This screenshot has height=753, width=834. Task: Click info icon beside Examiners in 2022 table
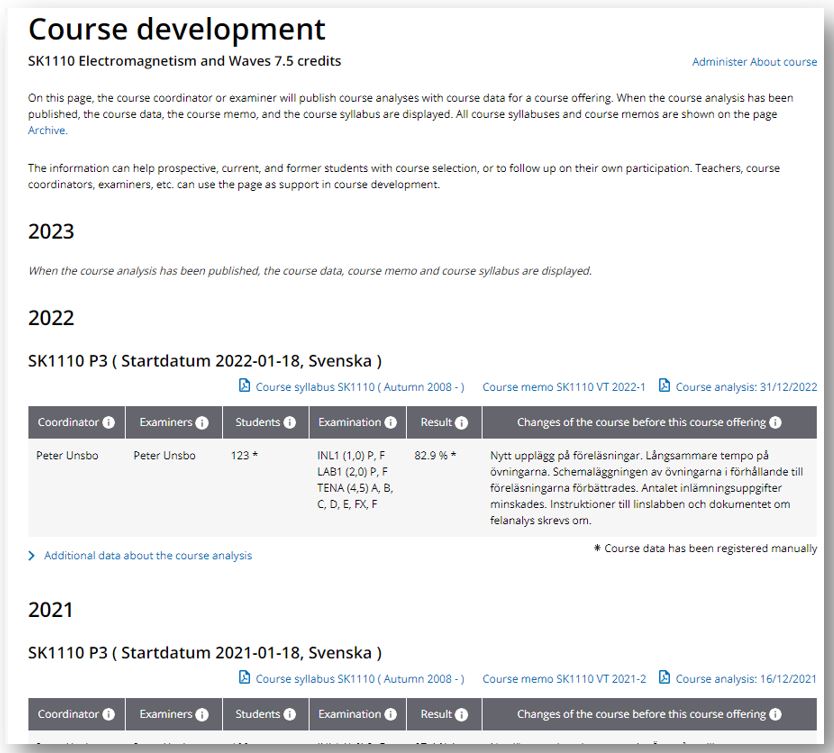(202, 423)
